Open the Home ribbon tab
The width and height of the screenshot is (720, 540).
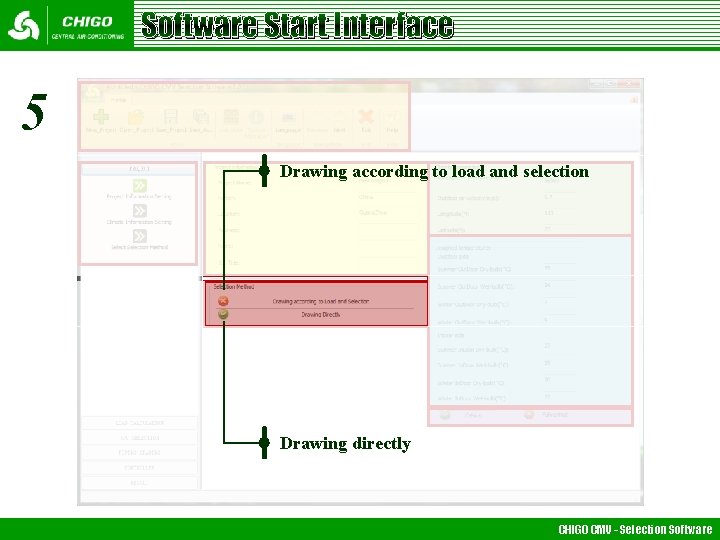click(118, 100)
